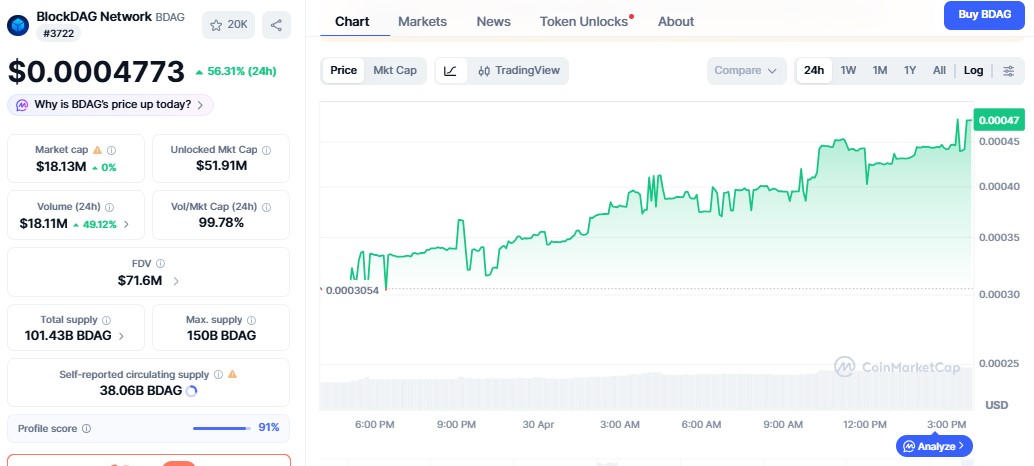Click the 30 Apr date axis label
This screenshot has width=1034, height=466.
538,424
